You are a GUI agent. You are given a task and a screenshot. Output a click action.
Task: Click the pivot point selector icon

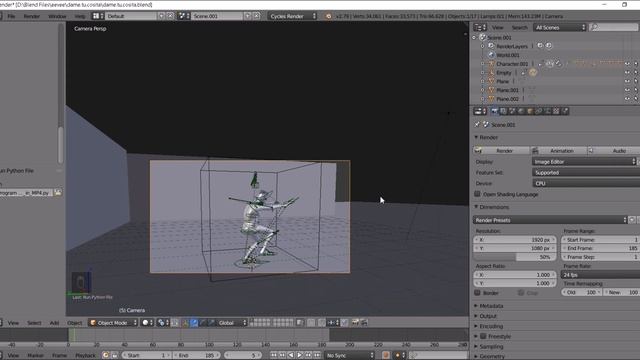[x=163, y=323]
